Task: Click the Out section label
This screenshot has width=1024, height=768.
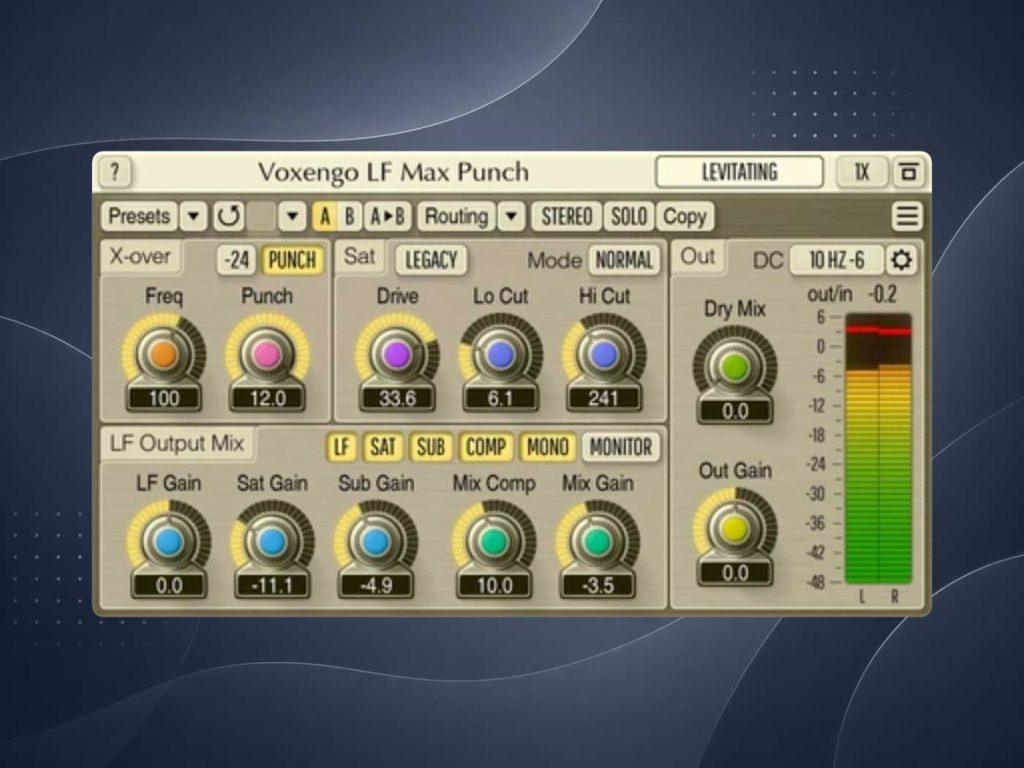Action: (x=697, y=257)
